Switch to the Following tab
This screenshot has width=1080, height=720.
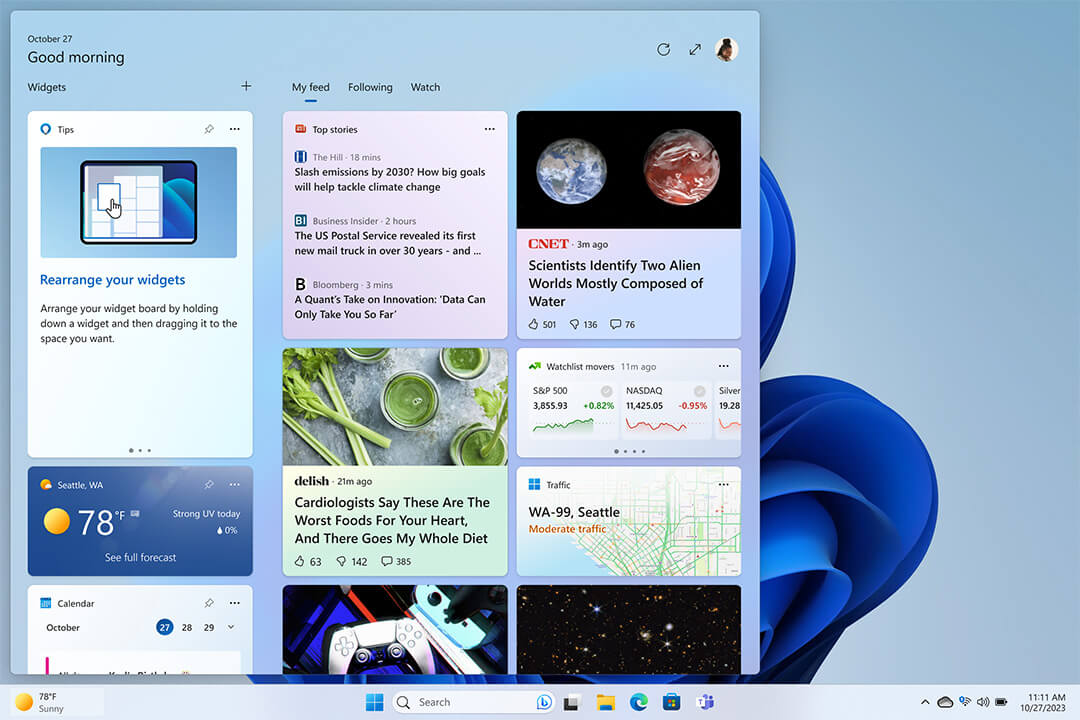(370, 87)
